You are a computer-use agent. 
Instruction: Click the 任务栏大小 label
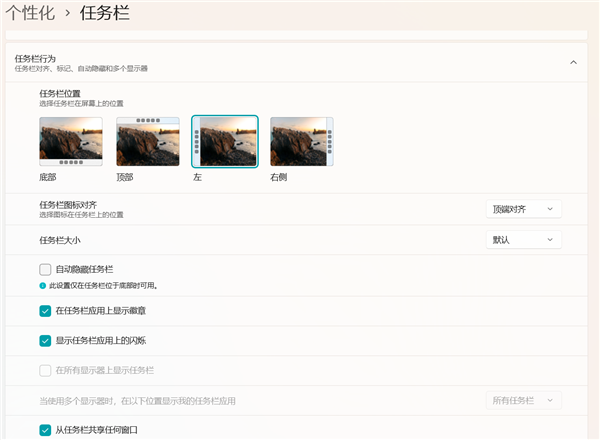click(60, 240)
